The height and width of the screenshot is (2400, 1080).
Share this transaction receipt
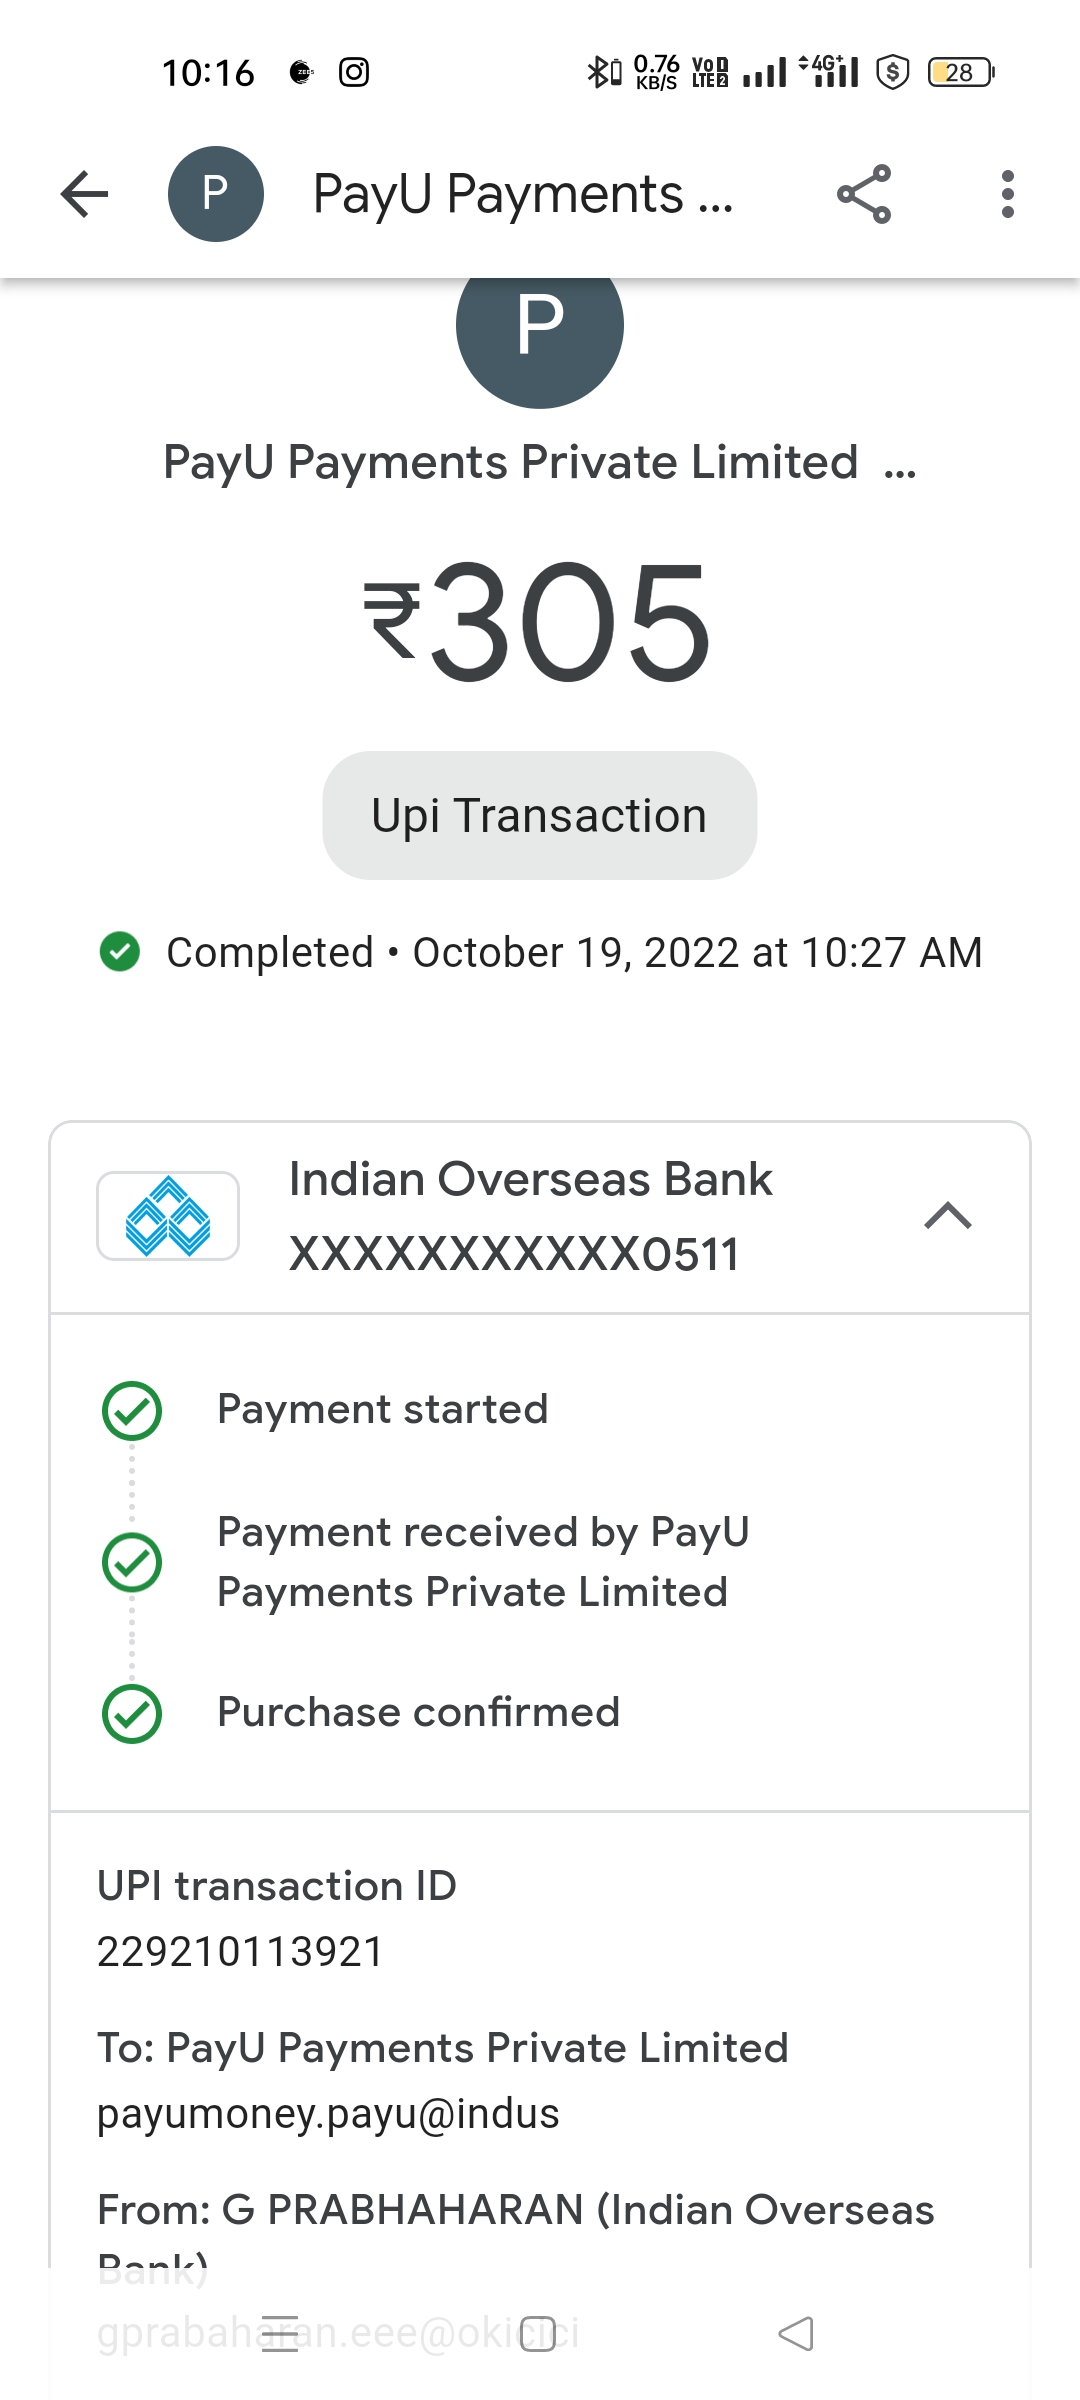coord(864,194)
